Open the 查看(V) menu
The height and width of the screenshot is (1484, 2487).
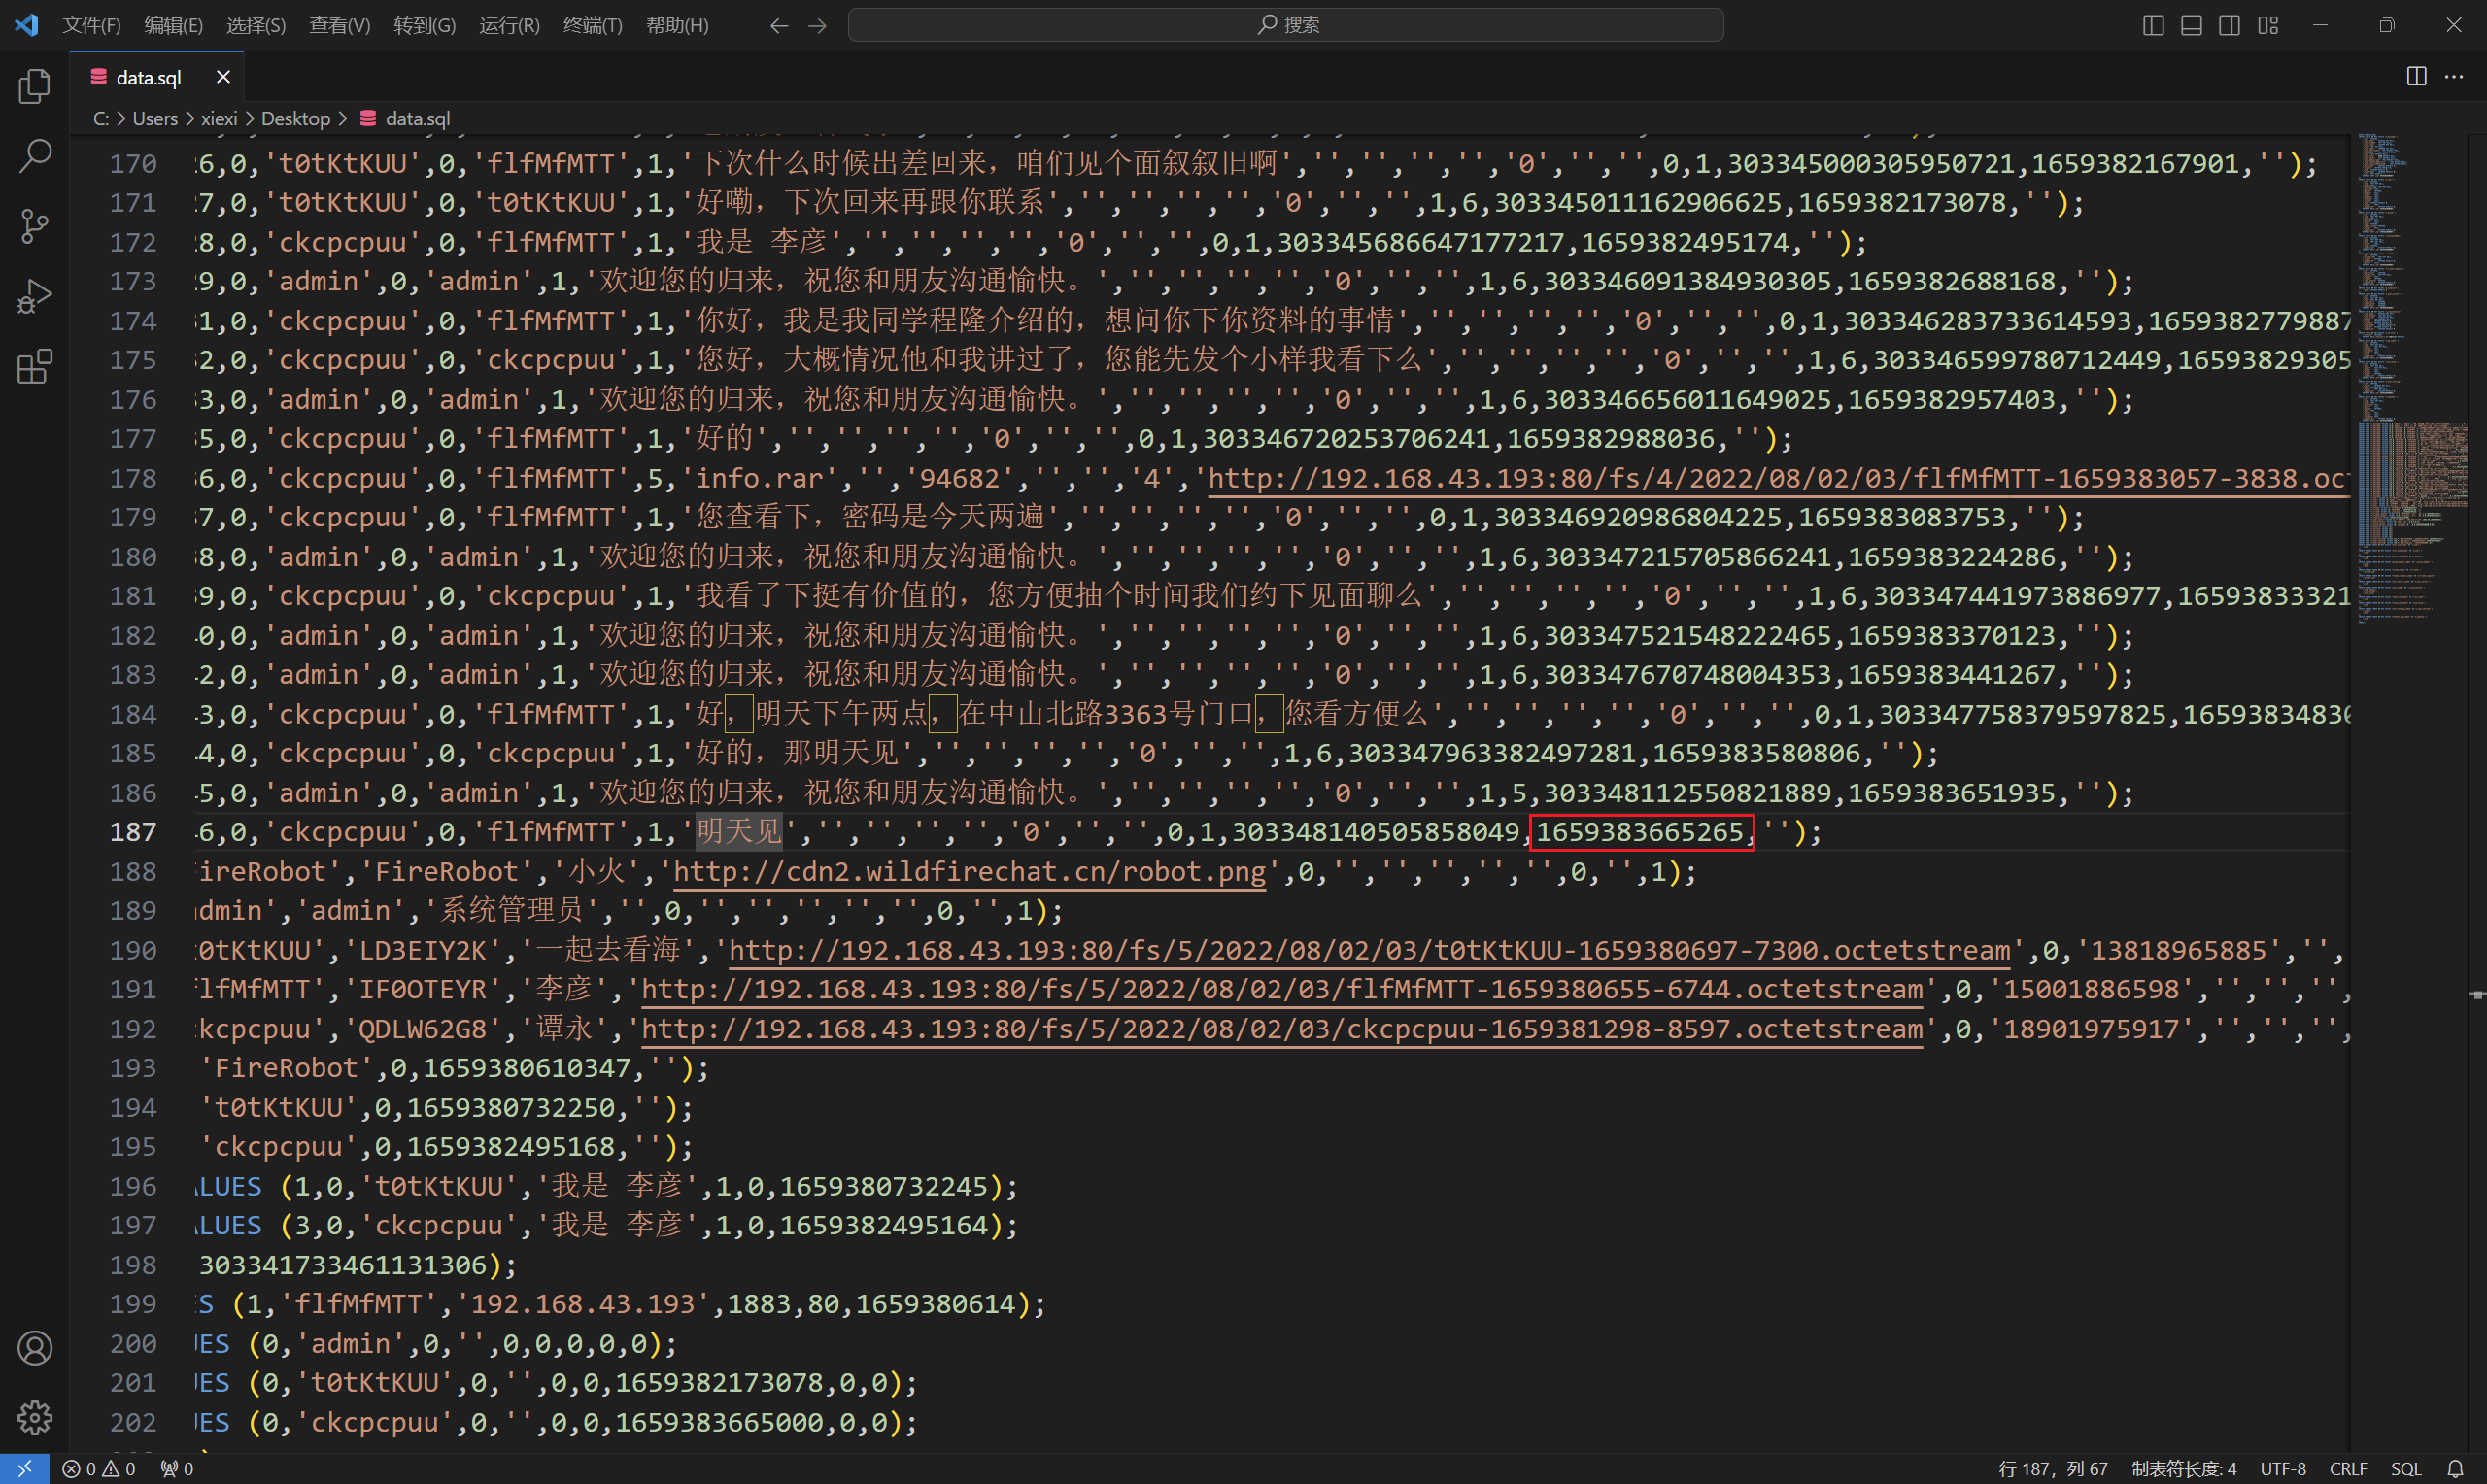[x=340, y=25]
